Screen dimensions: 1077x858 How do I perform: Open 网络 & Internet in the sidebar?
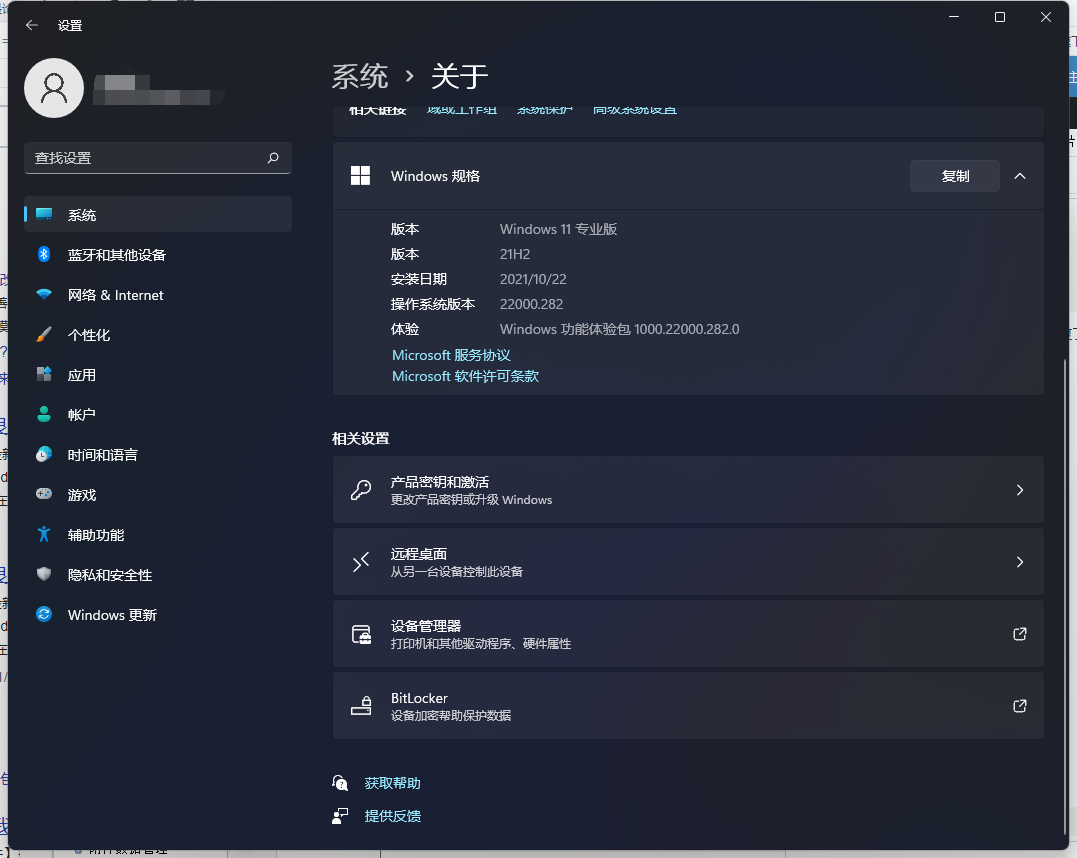tap(157, 295)
